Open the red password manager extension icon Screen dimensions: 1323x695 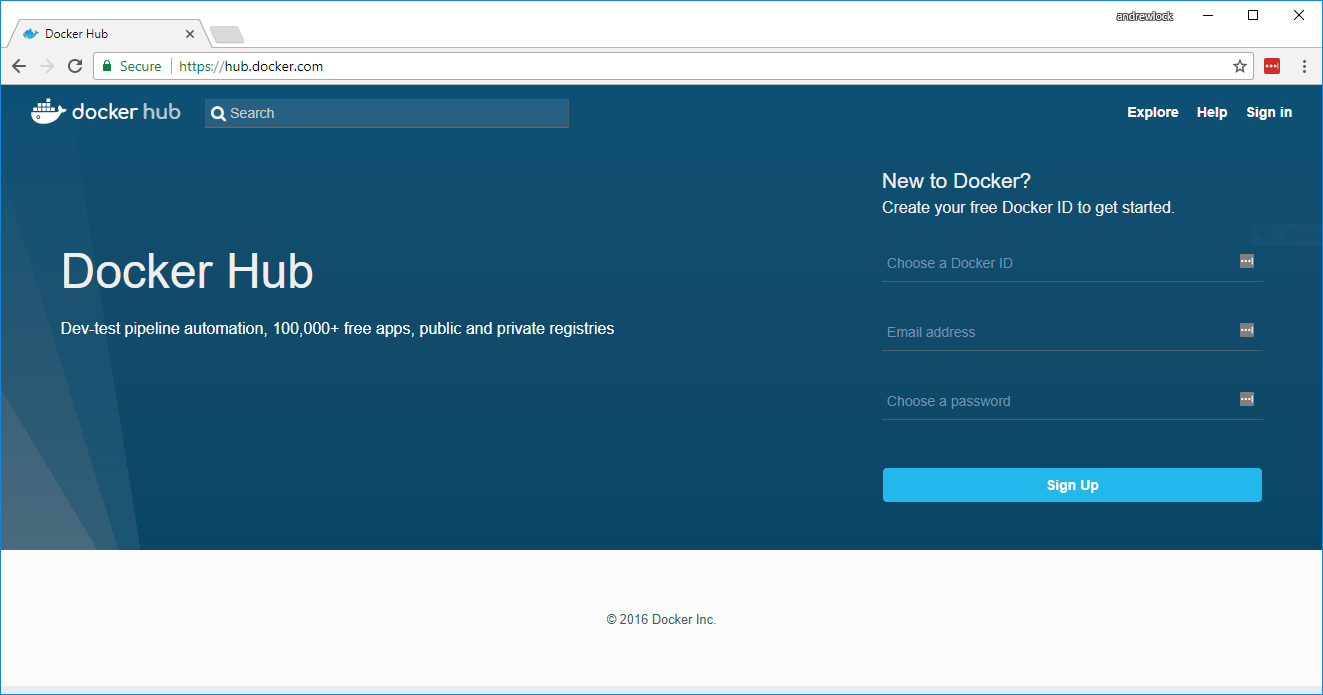coord(1272,66)
